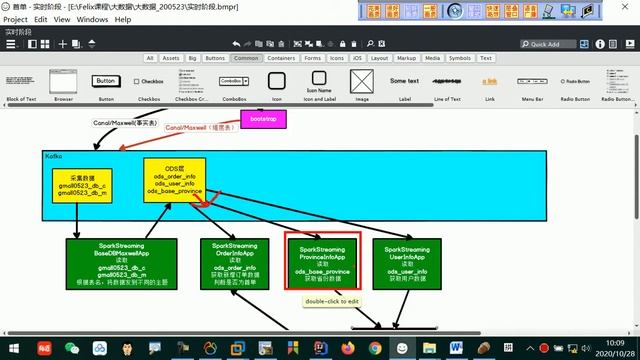The image size is (640, 360).
Task: Select the All library tab
Action: click(x=150, y=58)
